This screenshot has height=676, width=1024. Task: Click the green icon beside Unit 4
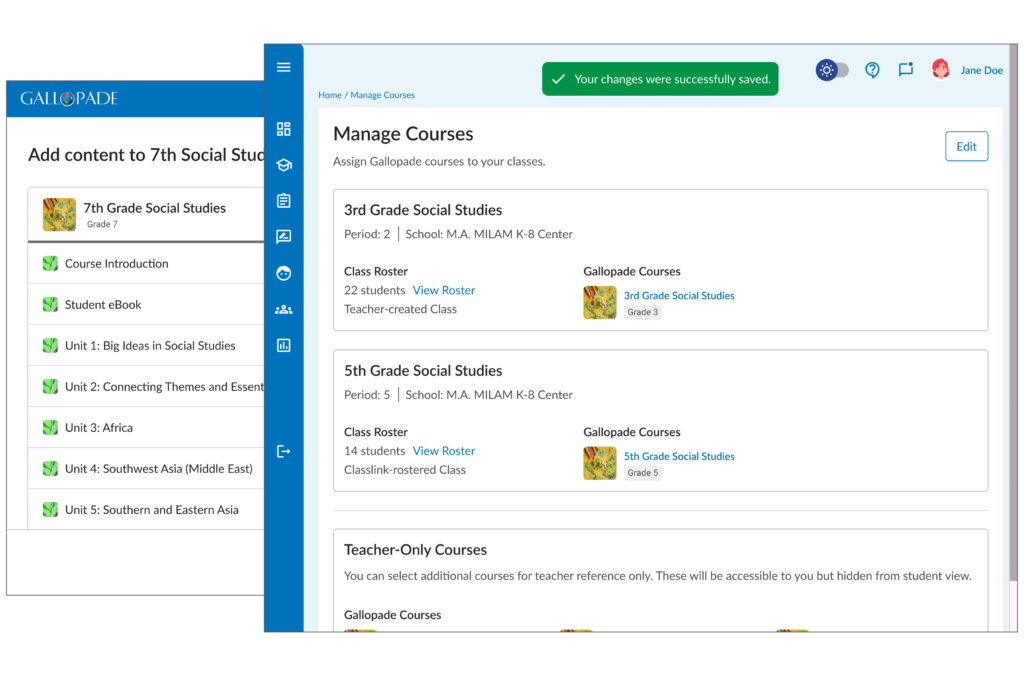pos(50,468)
